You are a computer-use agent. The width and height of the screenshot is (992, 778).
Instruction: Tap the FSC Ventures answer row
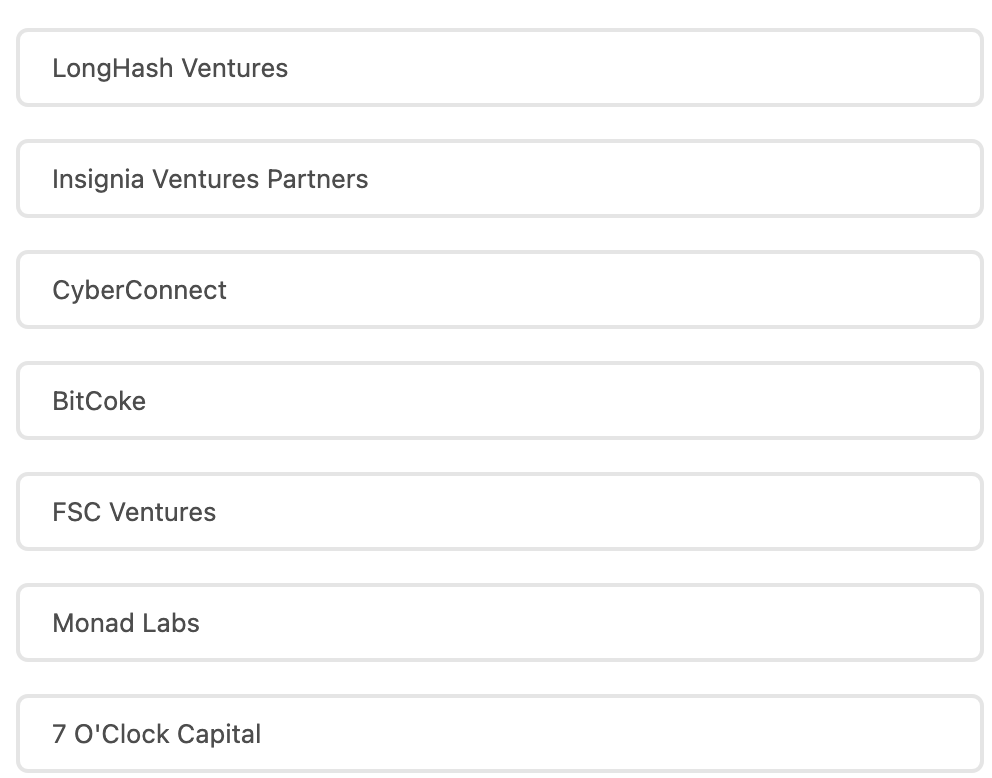coord(500,512)
